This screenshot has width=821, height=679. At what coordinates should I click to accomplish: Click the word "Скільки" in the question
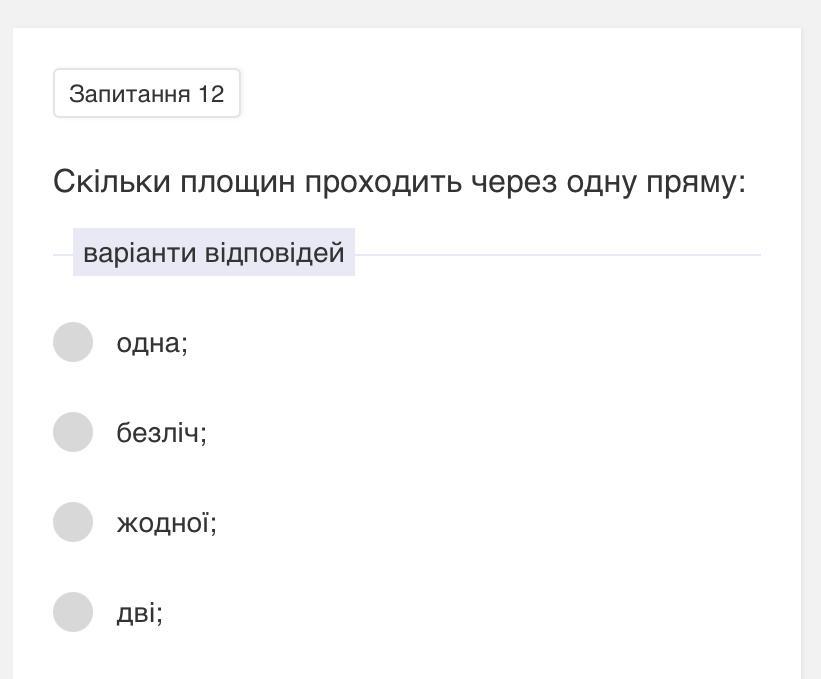112,183
